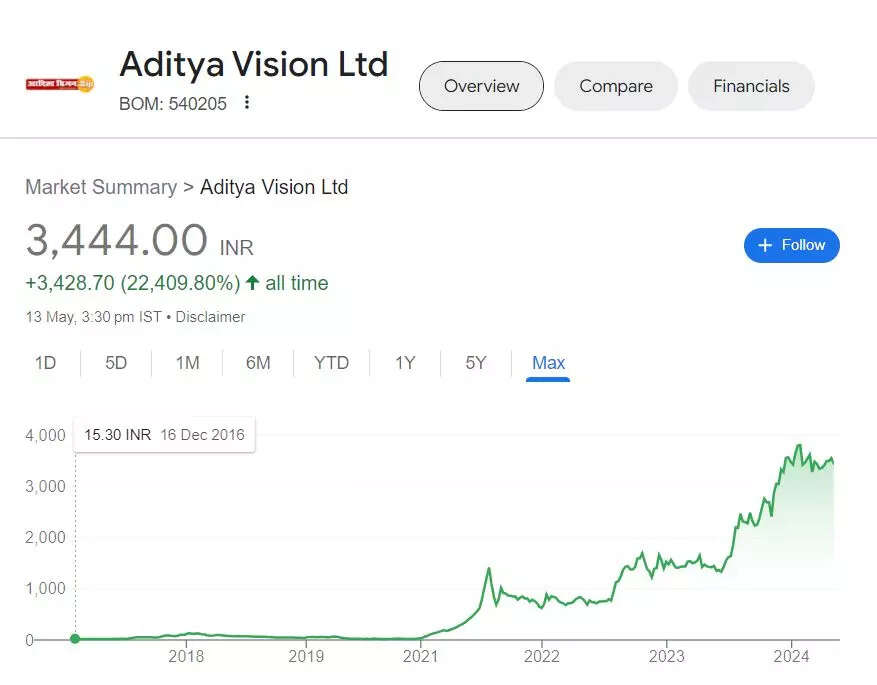The width and height of the screenshot is (877, 685).
Task: Click the Follow button
Action: pos(791,245)
